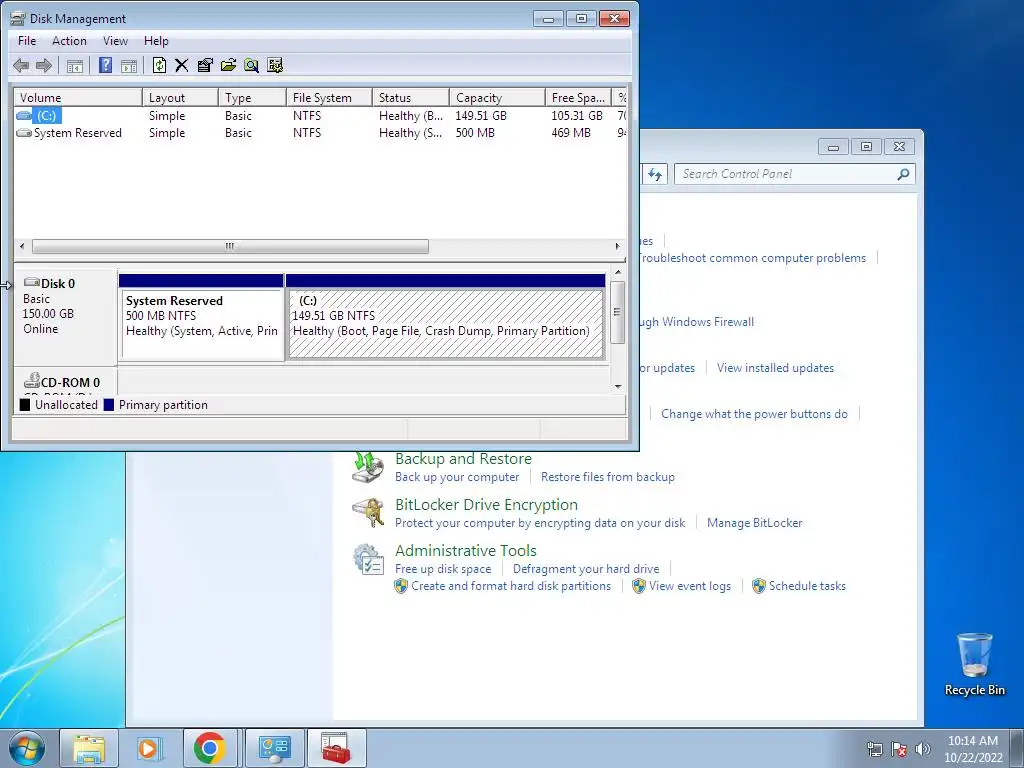The width and height of the screenshot is (1024, 768).
Task: Open BitLocker Drive Encryption link
Action: click(x=486, y=504)
